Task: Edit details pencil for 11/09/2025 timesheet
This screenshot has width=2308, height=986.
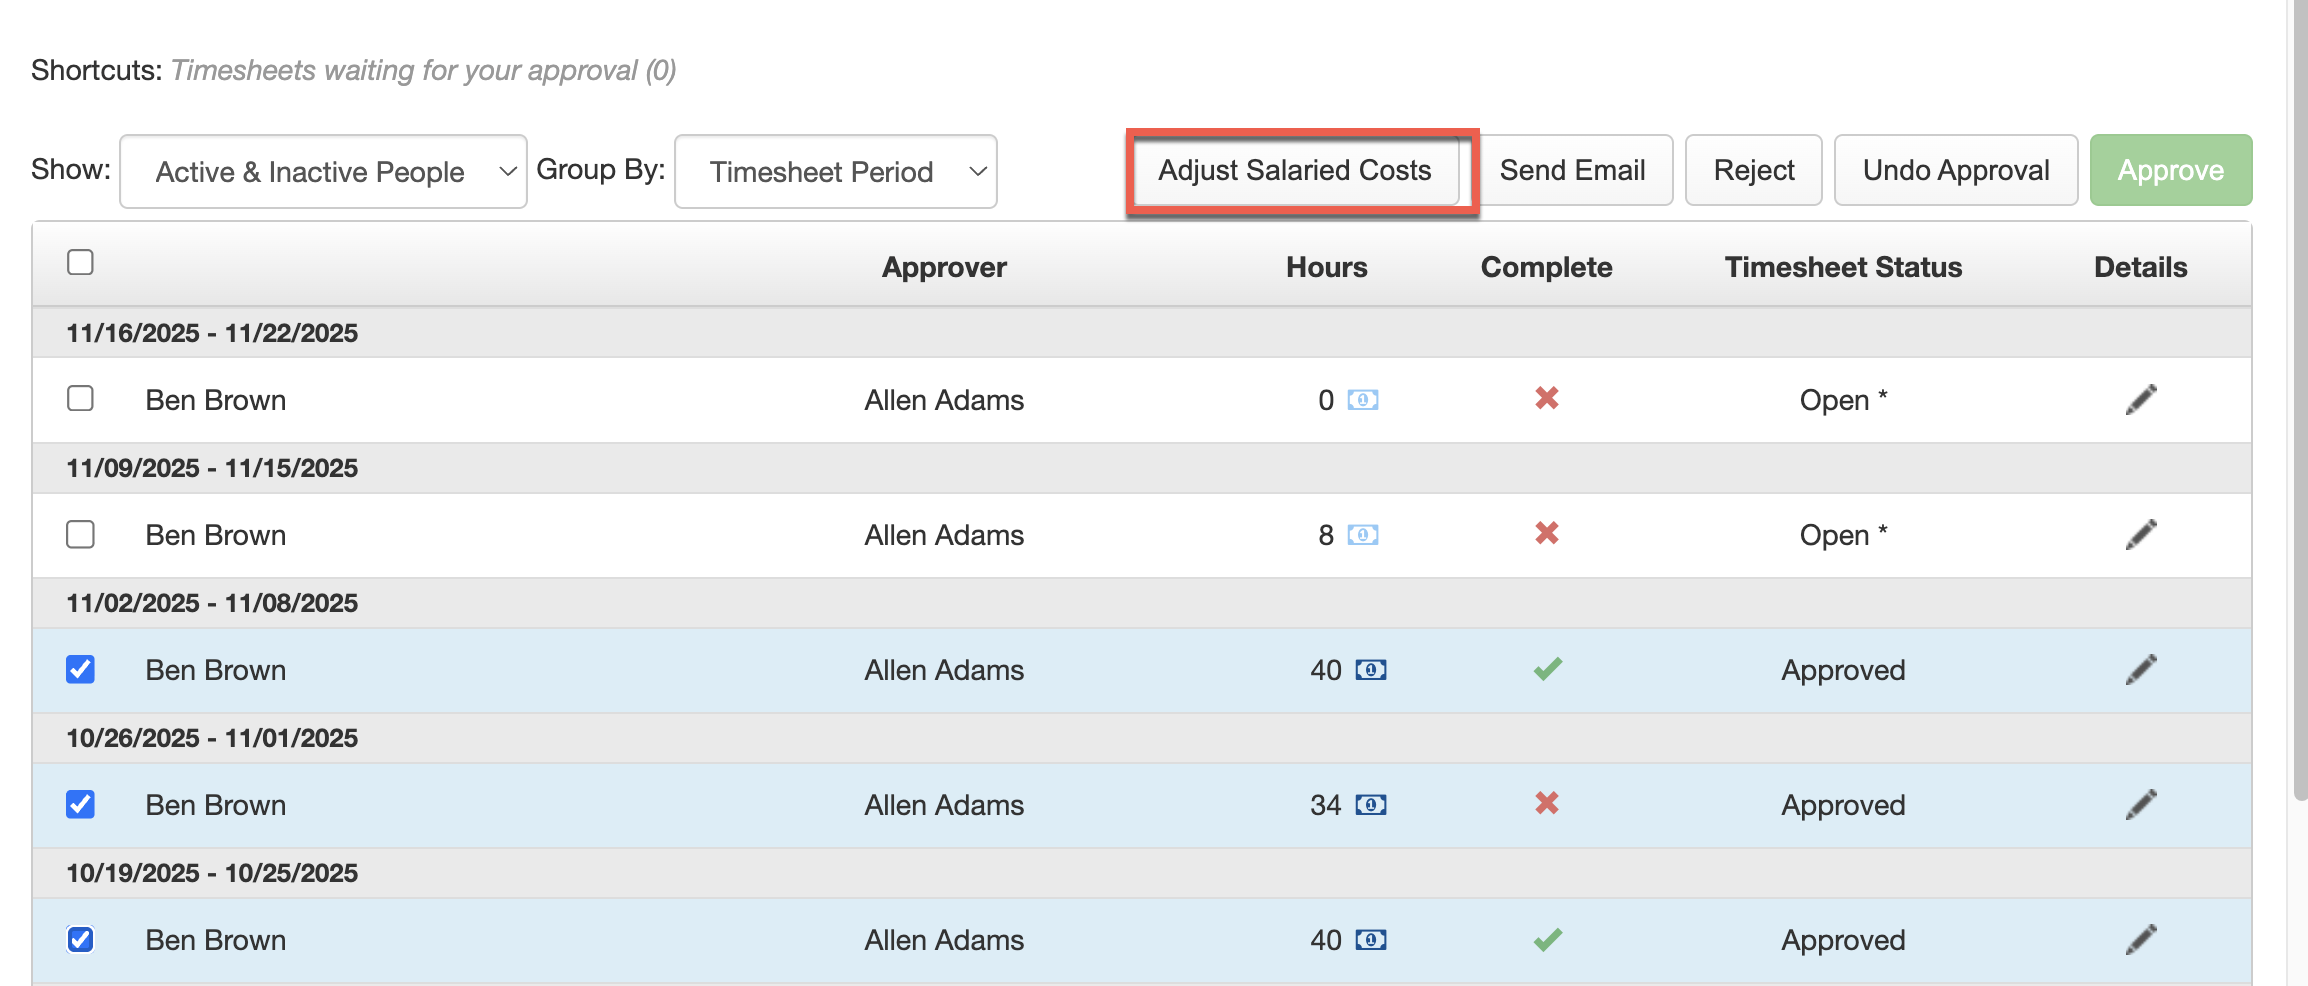Action: (x=2141, y=534)
